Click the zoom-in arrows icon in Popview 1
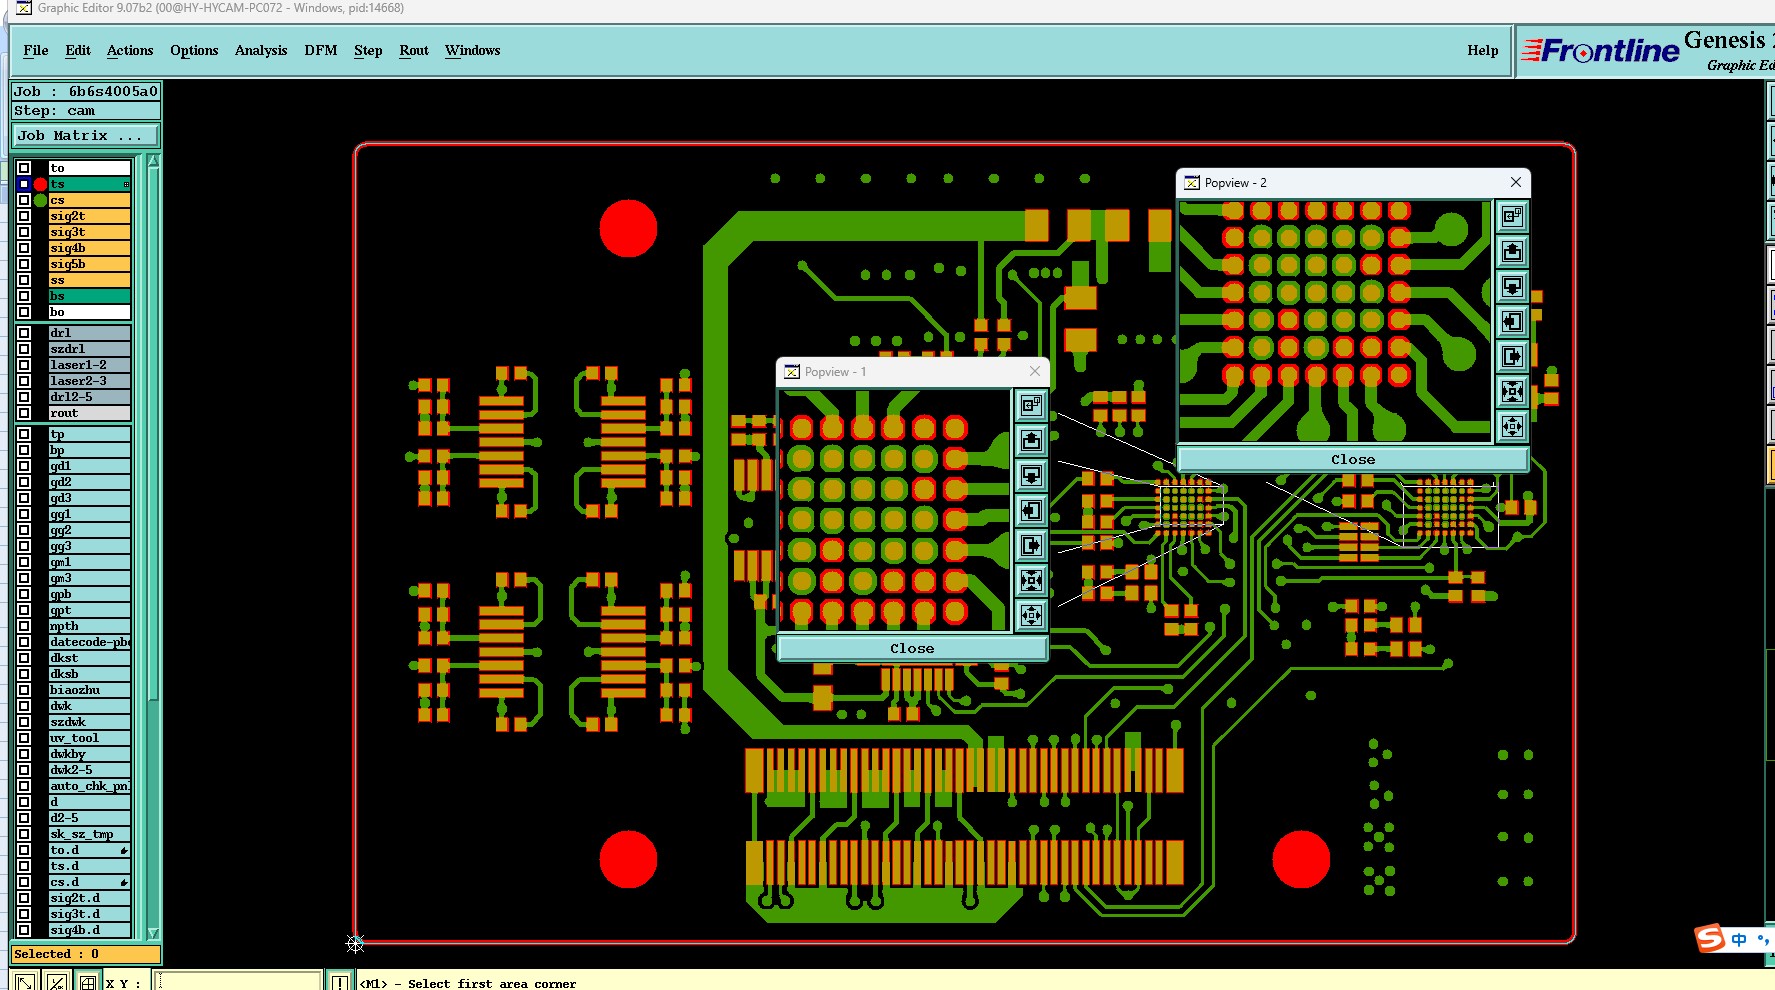 coord(1031,580)
